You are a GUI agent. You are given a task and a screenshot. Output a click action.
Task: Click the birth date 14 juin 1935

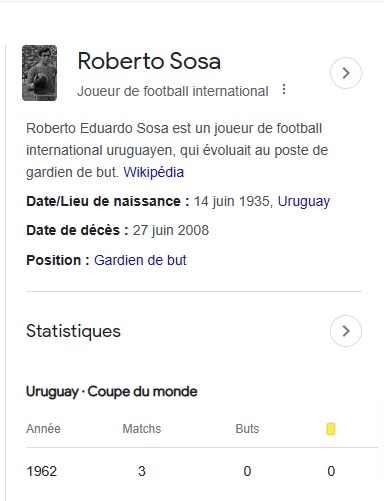pos(232,201)
